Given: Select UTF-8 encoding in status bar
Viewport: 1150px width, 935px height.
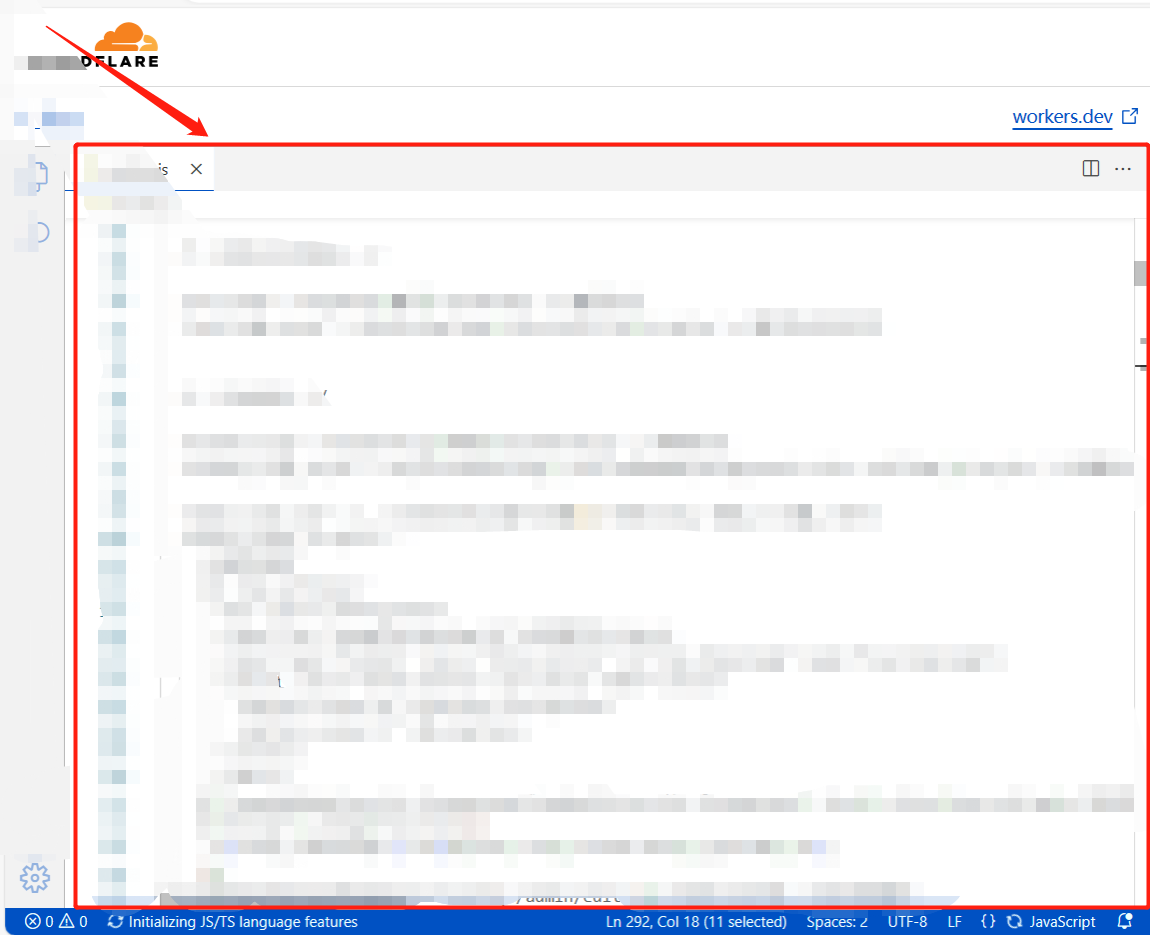Looking at the screenshot, I should [907, 922].
